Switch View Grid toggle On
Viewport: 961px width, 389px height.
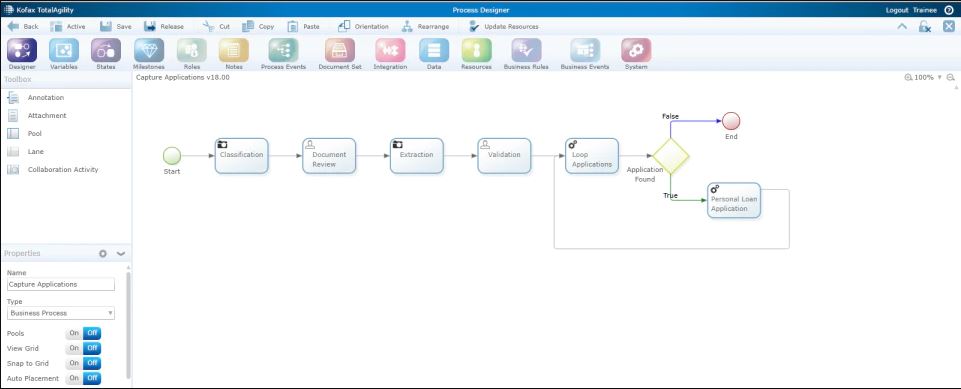(74, 348)
